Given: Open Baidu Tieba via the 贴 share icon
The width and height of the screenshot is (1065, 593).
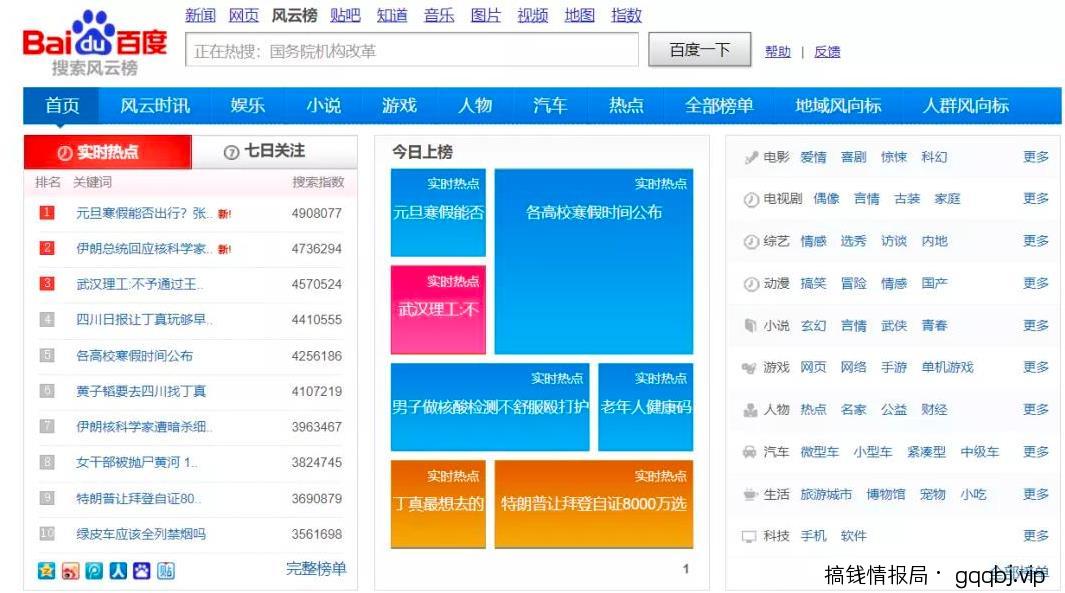Looking at the screenshot, I should pyautogui.click(x=165, y=570).
